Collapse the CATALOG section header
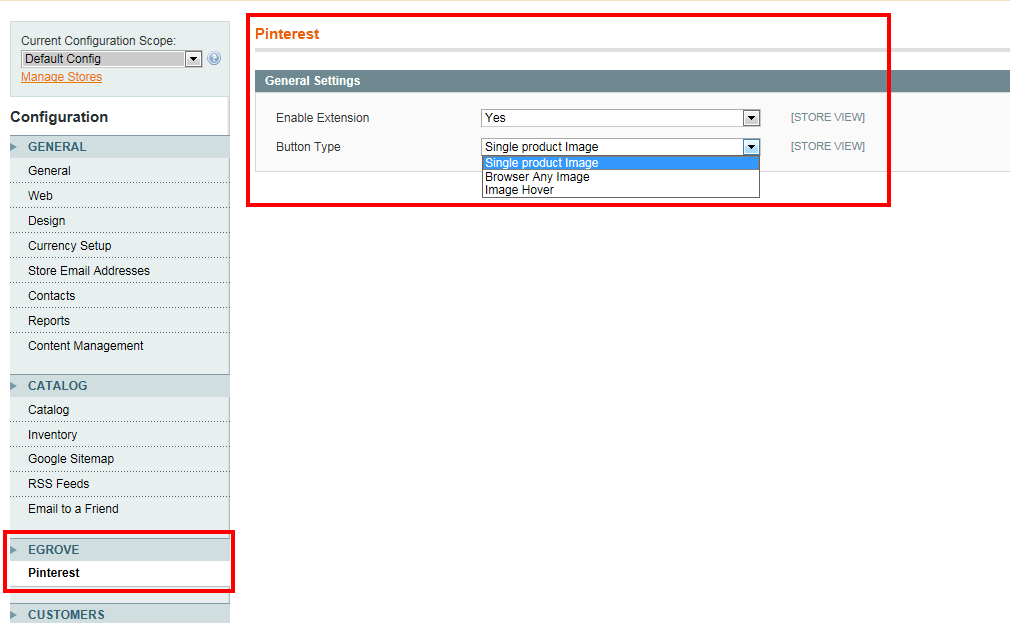Viewport: 1010px width, 623px height. click(x=120, y=386)
